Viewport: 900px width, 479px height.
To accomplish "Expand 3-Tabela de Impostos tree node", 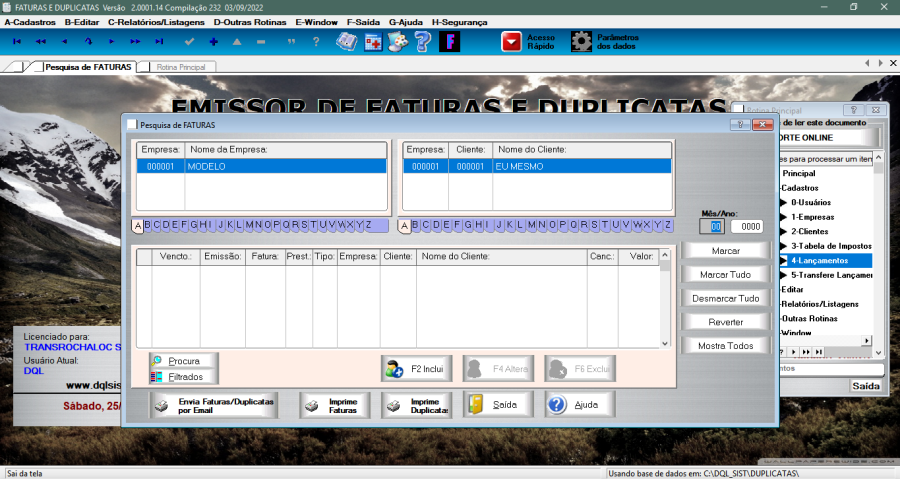I will coord(784,245).
